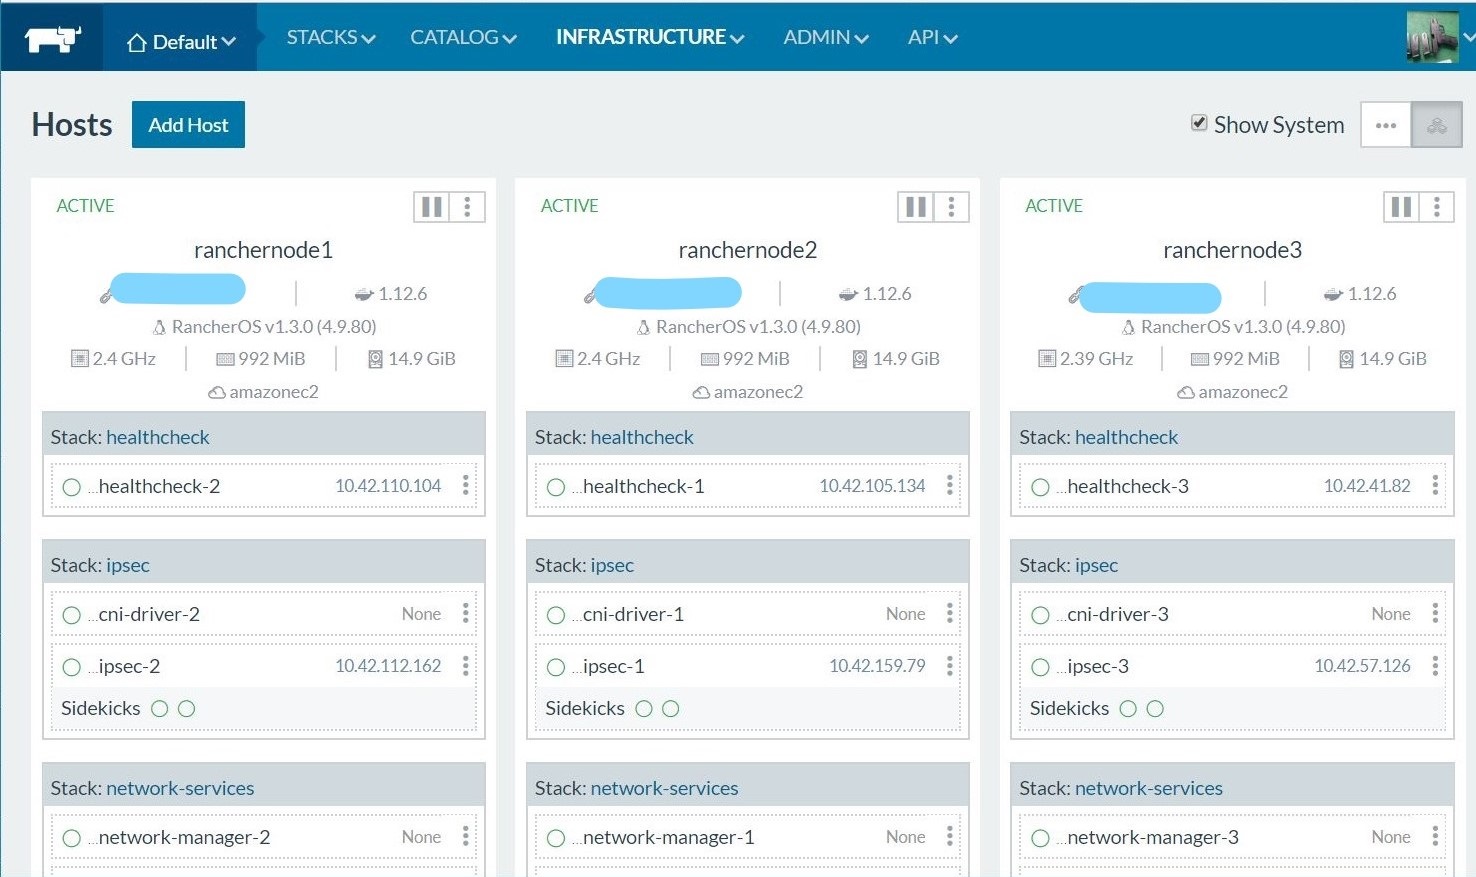Click second sidekick circle under ipsec-1
The width and height of the screenshot is (1476, 877).
tap(671, 709)
